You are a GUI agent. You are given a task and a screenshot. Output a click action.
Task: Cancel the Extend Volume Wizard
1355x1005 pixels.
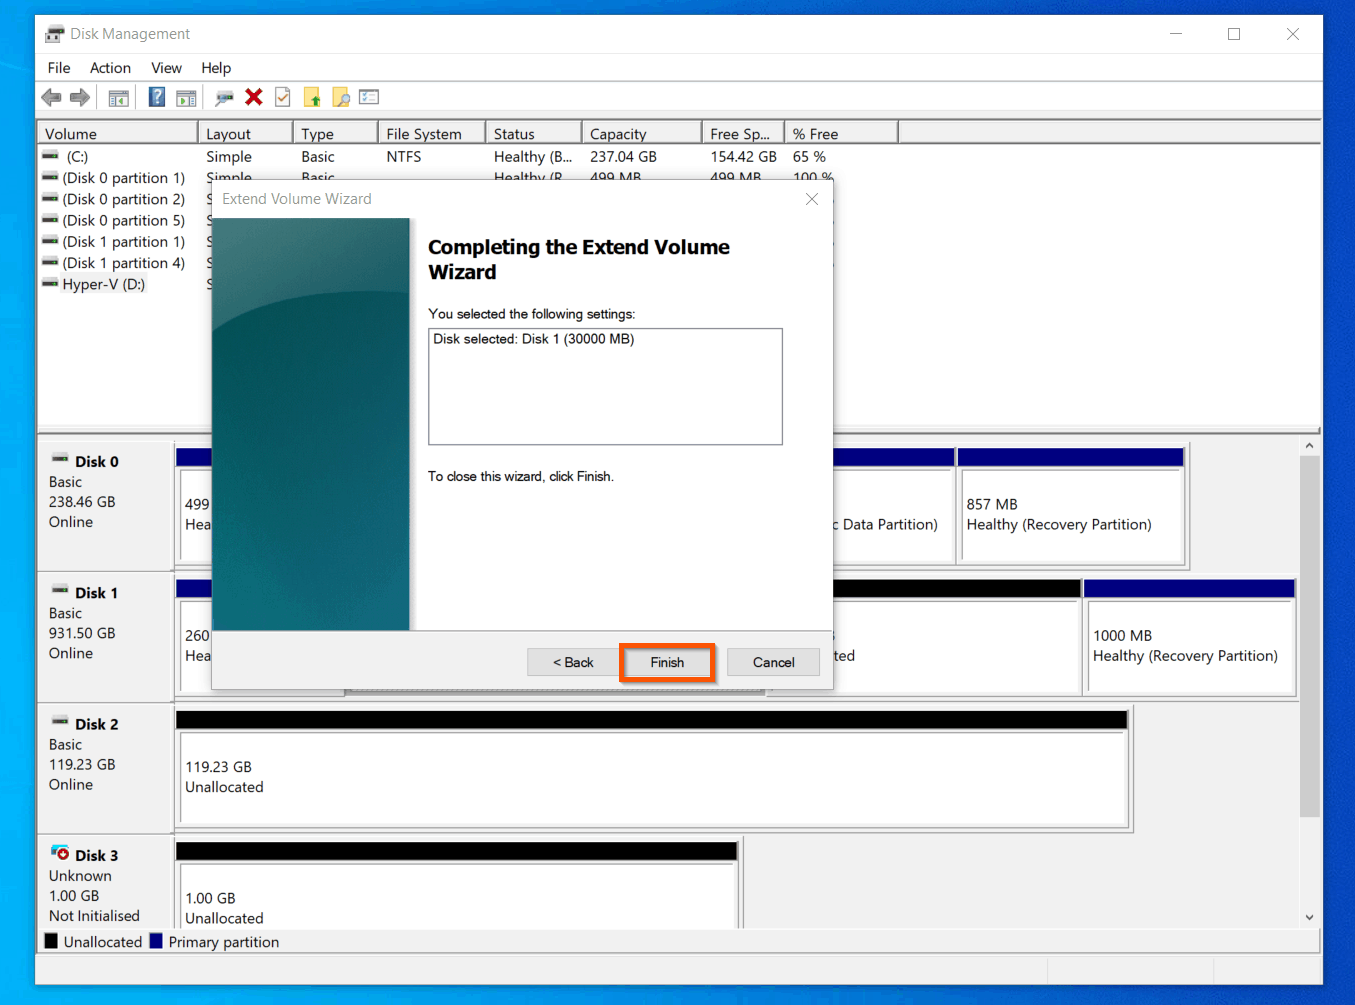click(x=772, y=662)
